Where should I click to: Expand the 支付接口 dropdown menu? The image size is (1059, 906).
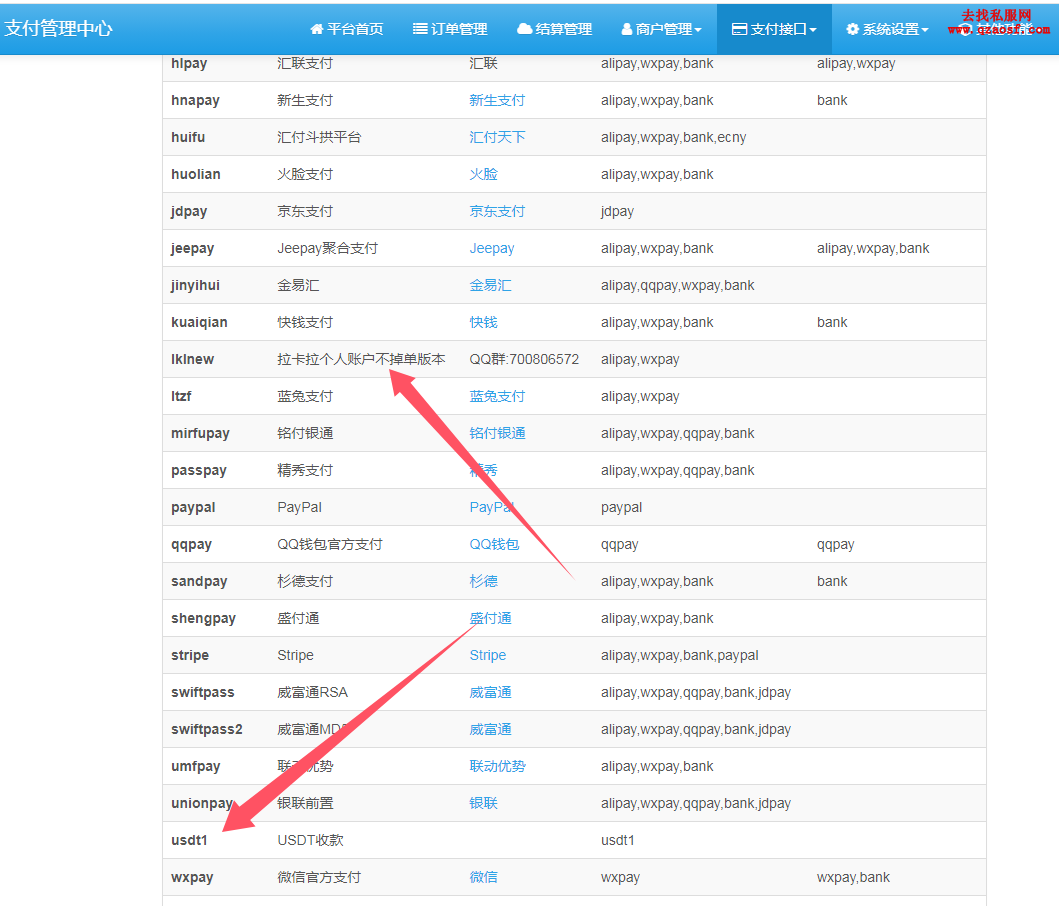point(774,29)
